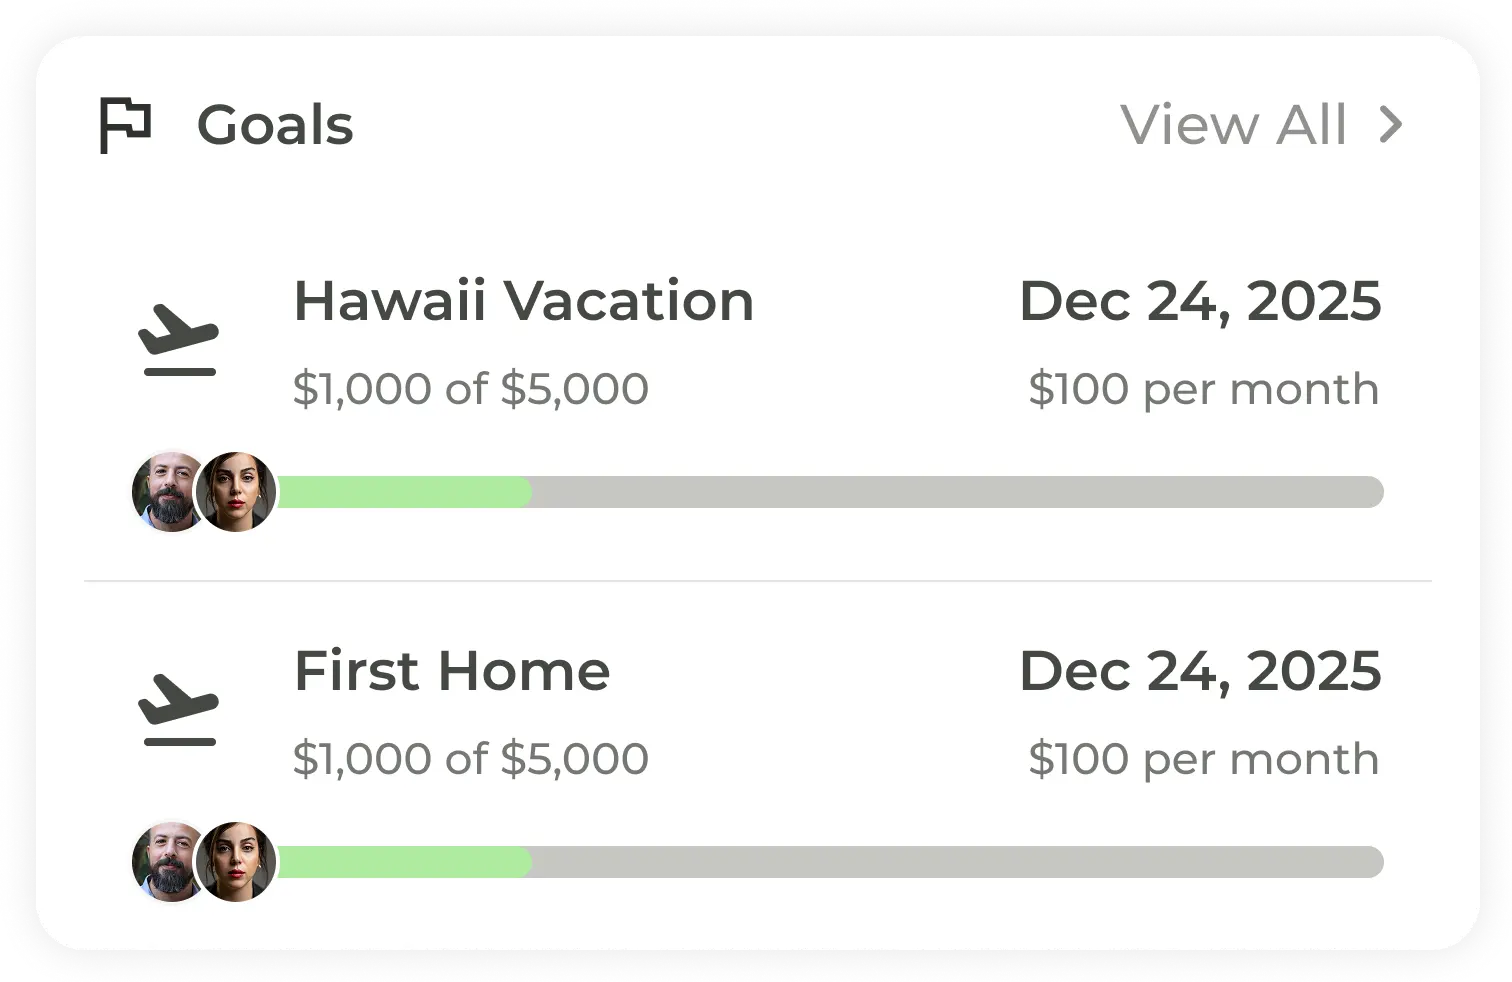Select woman avatar on Hawaii Vacation
This screenshot has width=1512, height=982.
(238, 491)
